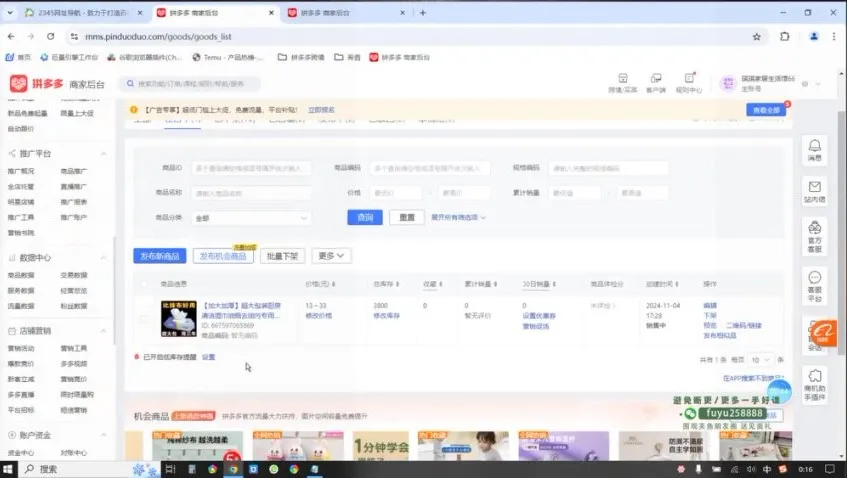The height and width of the screenshot is (478, 847).
Task: Open the 商品分类 dropdown showing 全部
Action: [251, 217]
